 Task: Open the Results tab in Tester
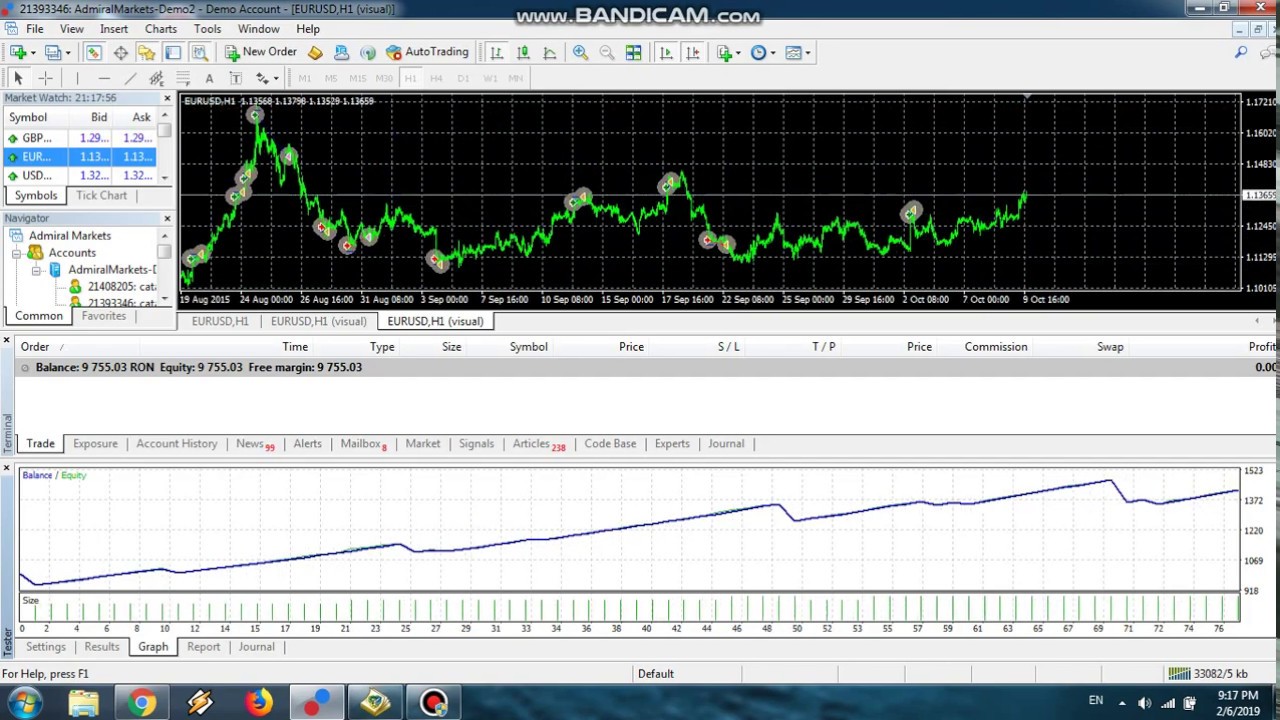(101, 647)
